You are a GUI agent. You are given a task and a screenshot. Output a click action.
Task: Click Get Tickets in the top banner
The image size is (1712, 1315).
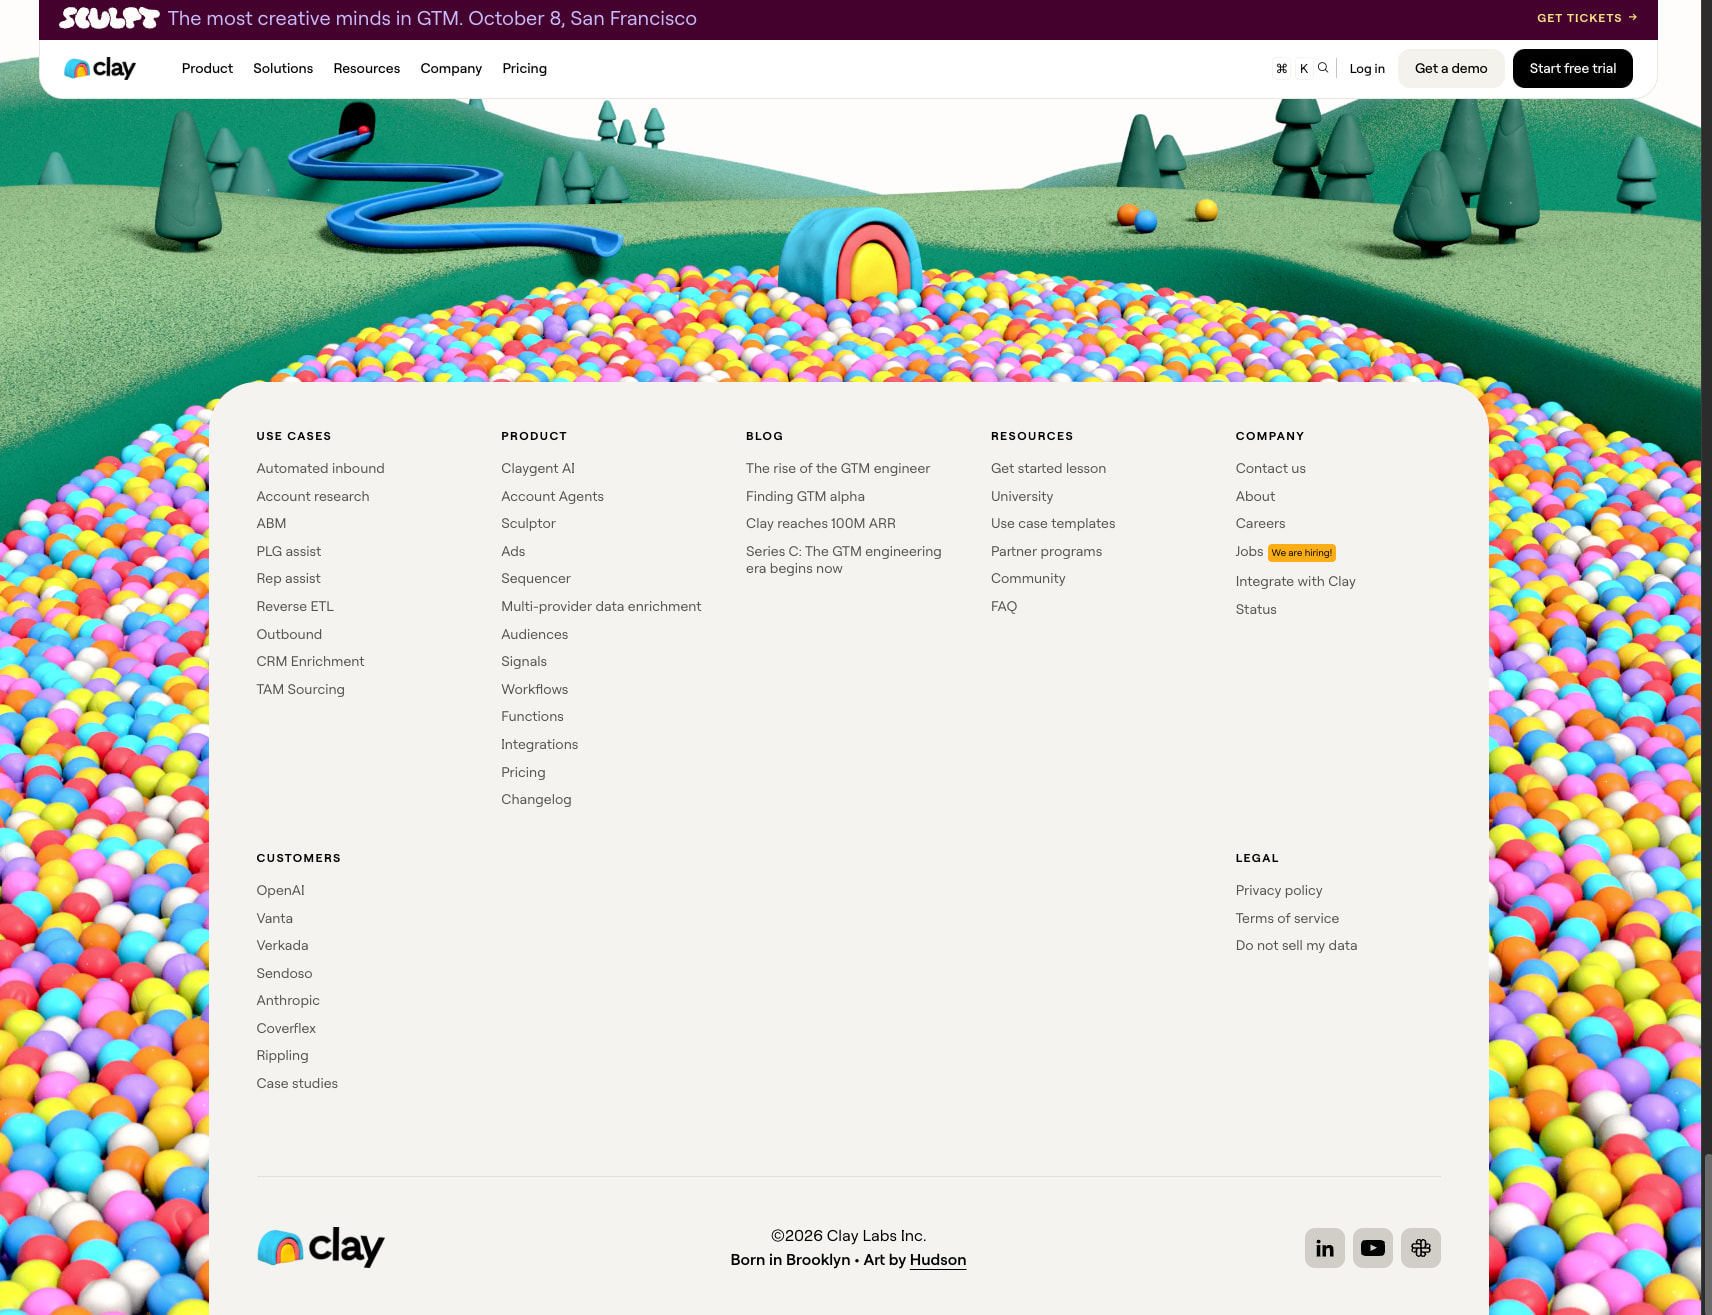coord(1587,18)
